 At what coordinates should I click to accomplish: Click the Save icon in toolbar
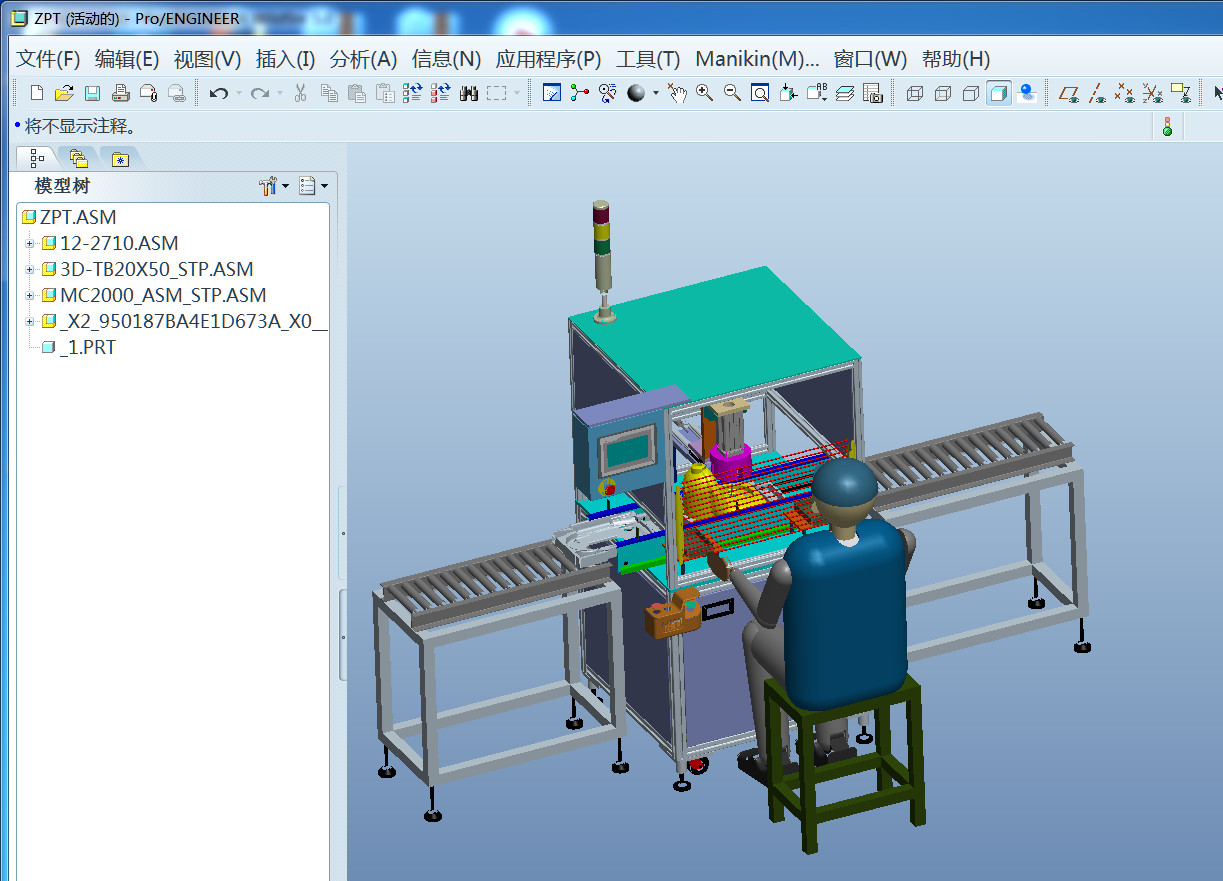(x=92, y=93)
